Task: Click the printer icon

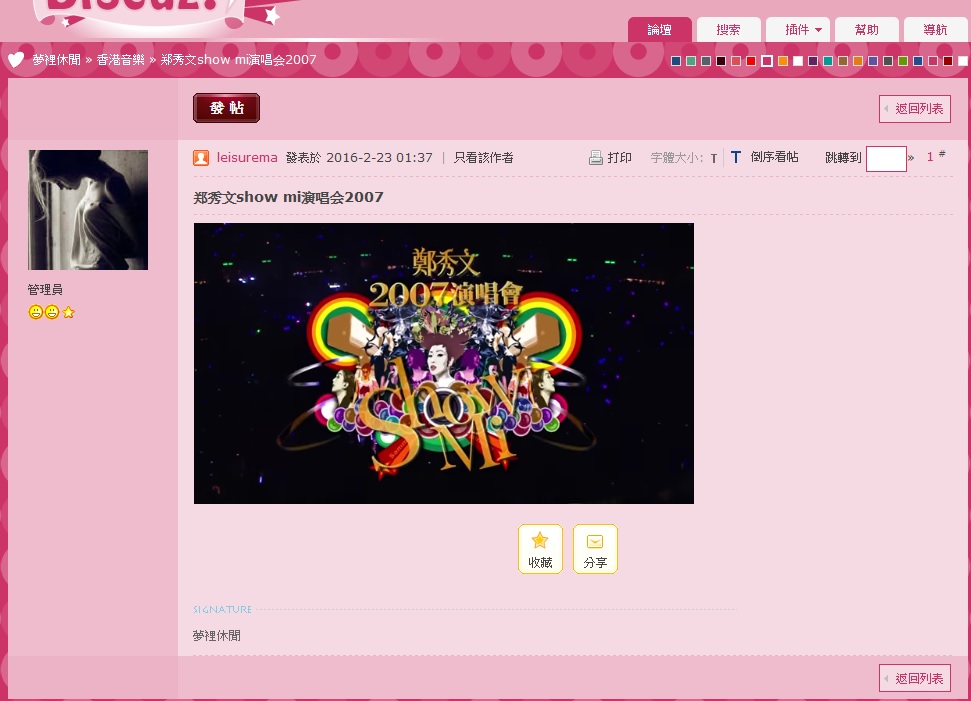Action: coord(595,158)
